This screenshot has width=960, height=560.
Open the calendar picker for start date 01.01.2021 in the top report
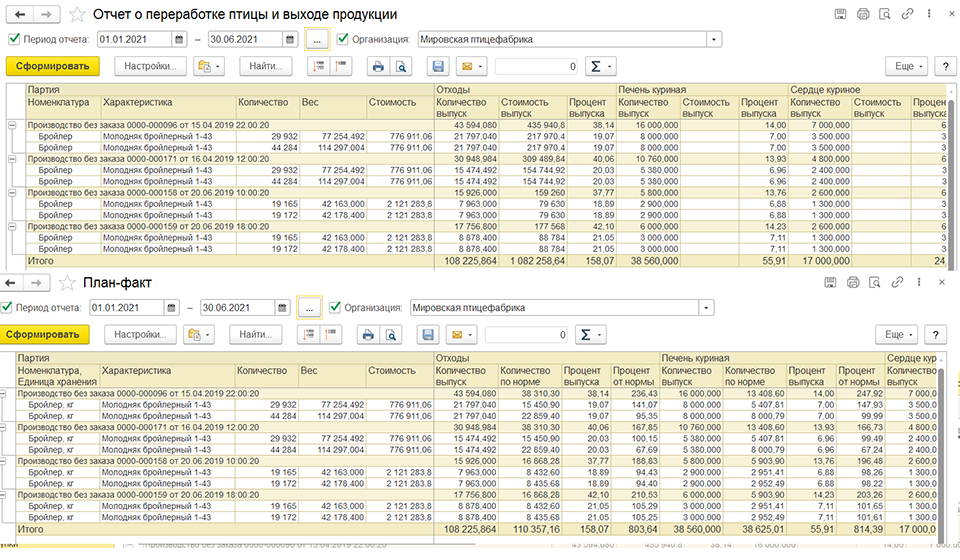point(179,39)
